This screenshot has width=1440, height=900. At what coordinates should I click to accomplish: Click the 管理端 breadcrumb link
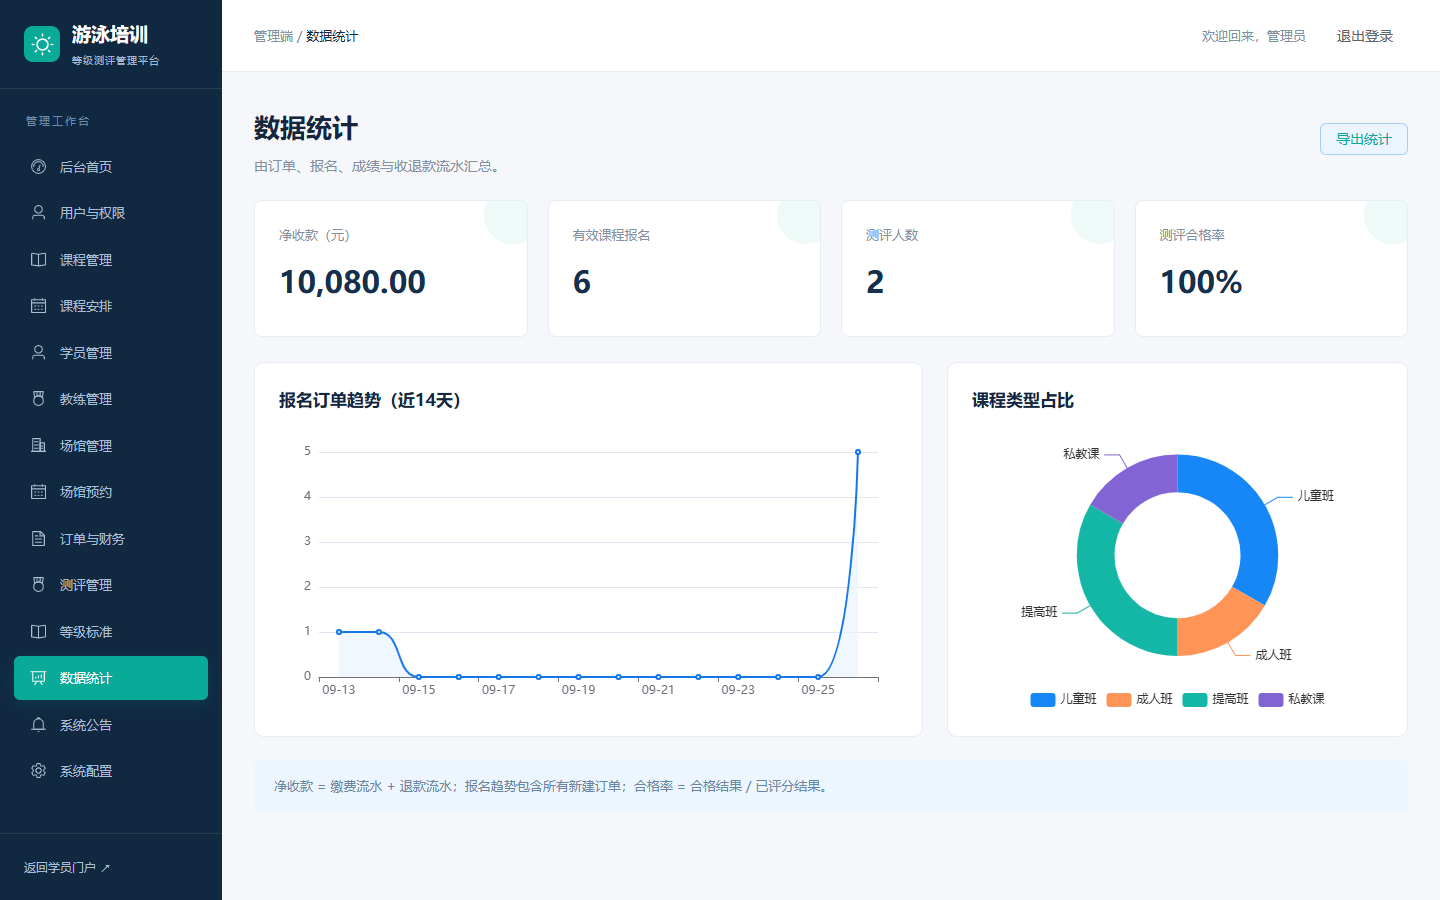273,36
